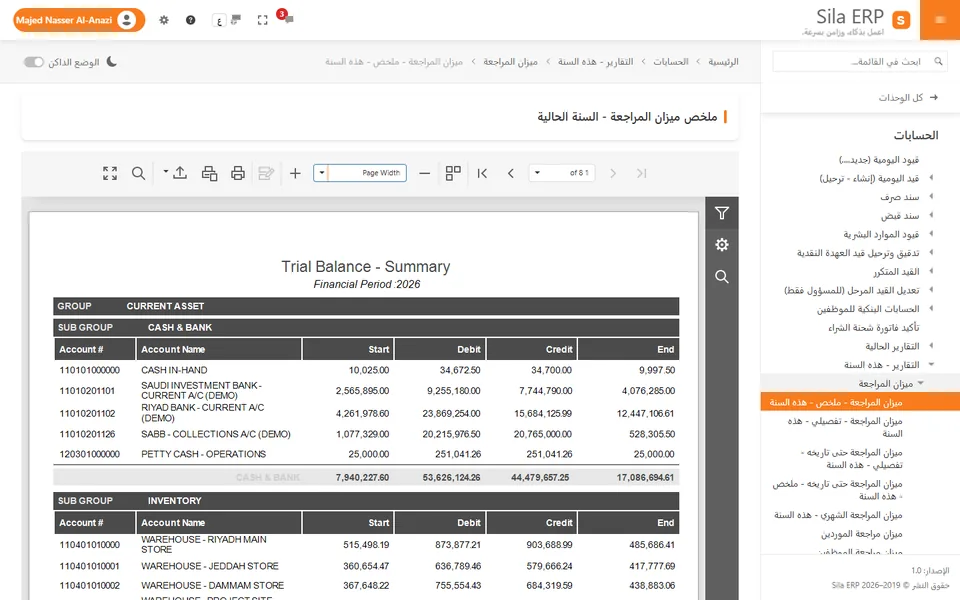This screenshot has height=600, width=960.
Task: Print current page of report
Action: point(209,173)
